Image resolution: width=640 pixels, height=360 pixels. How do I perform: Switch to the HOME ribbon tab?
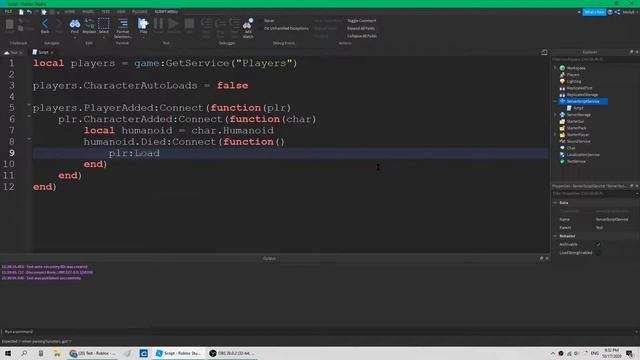[69, 12]
